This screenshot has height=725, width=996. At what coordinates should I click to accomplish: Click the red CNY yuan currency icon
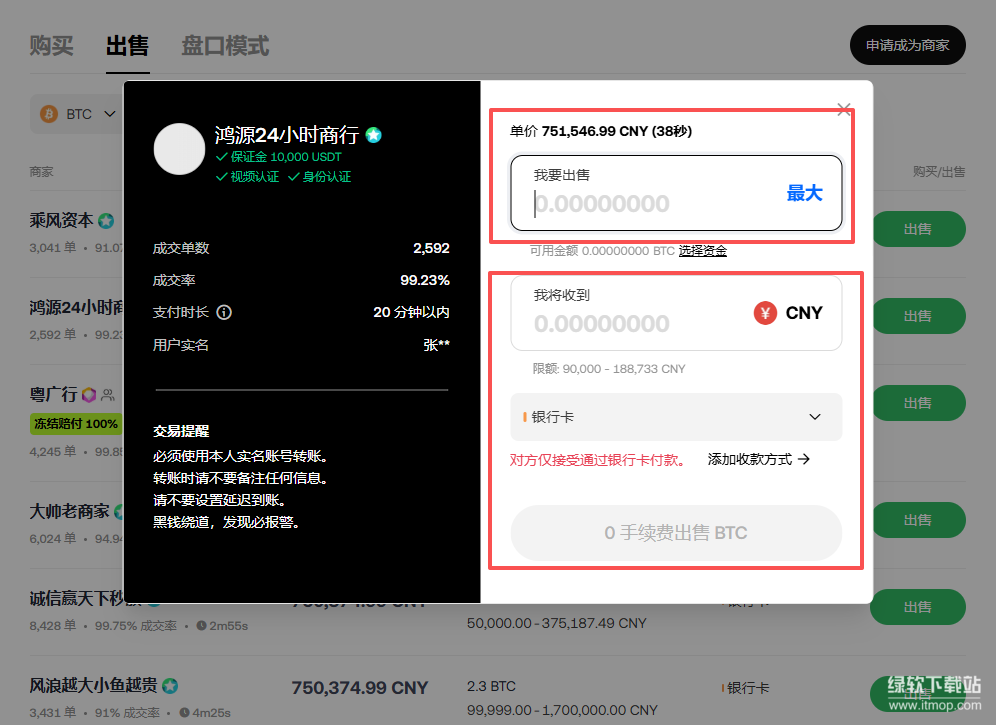tap(765, 313)
